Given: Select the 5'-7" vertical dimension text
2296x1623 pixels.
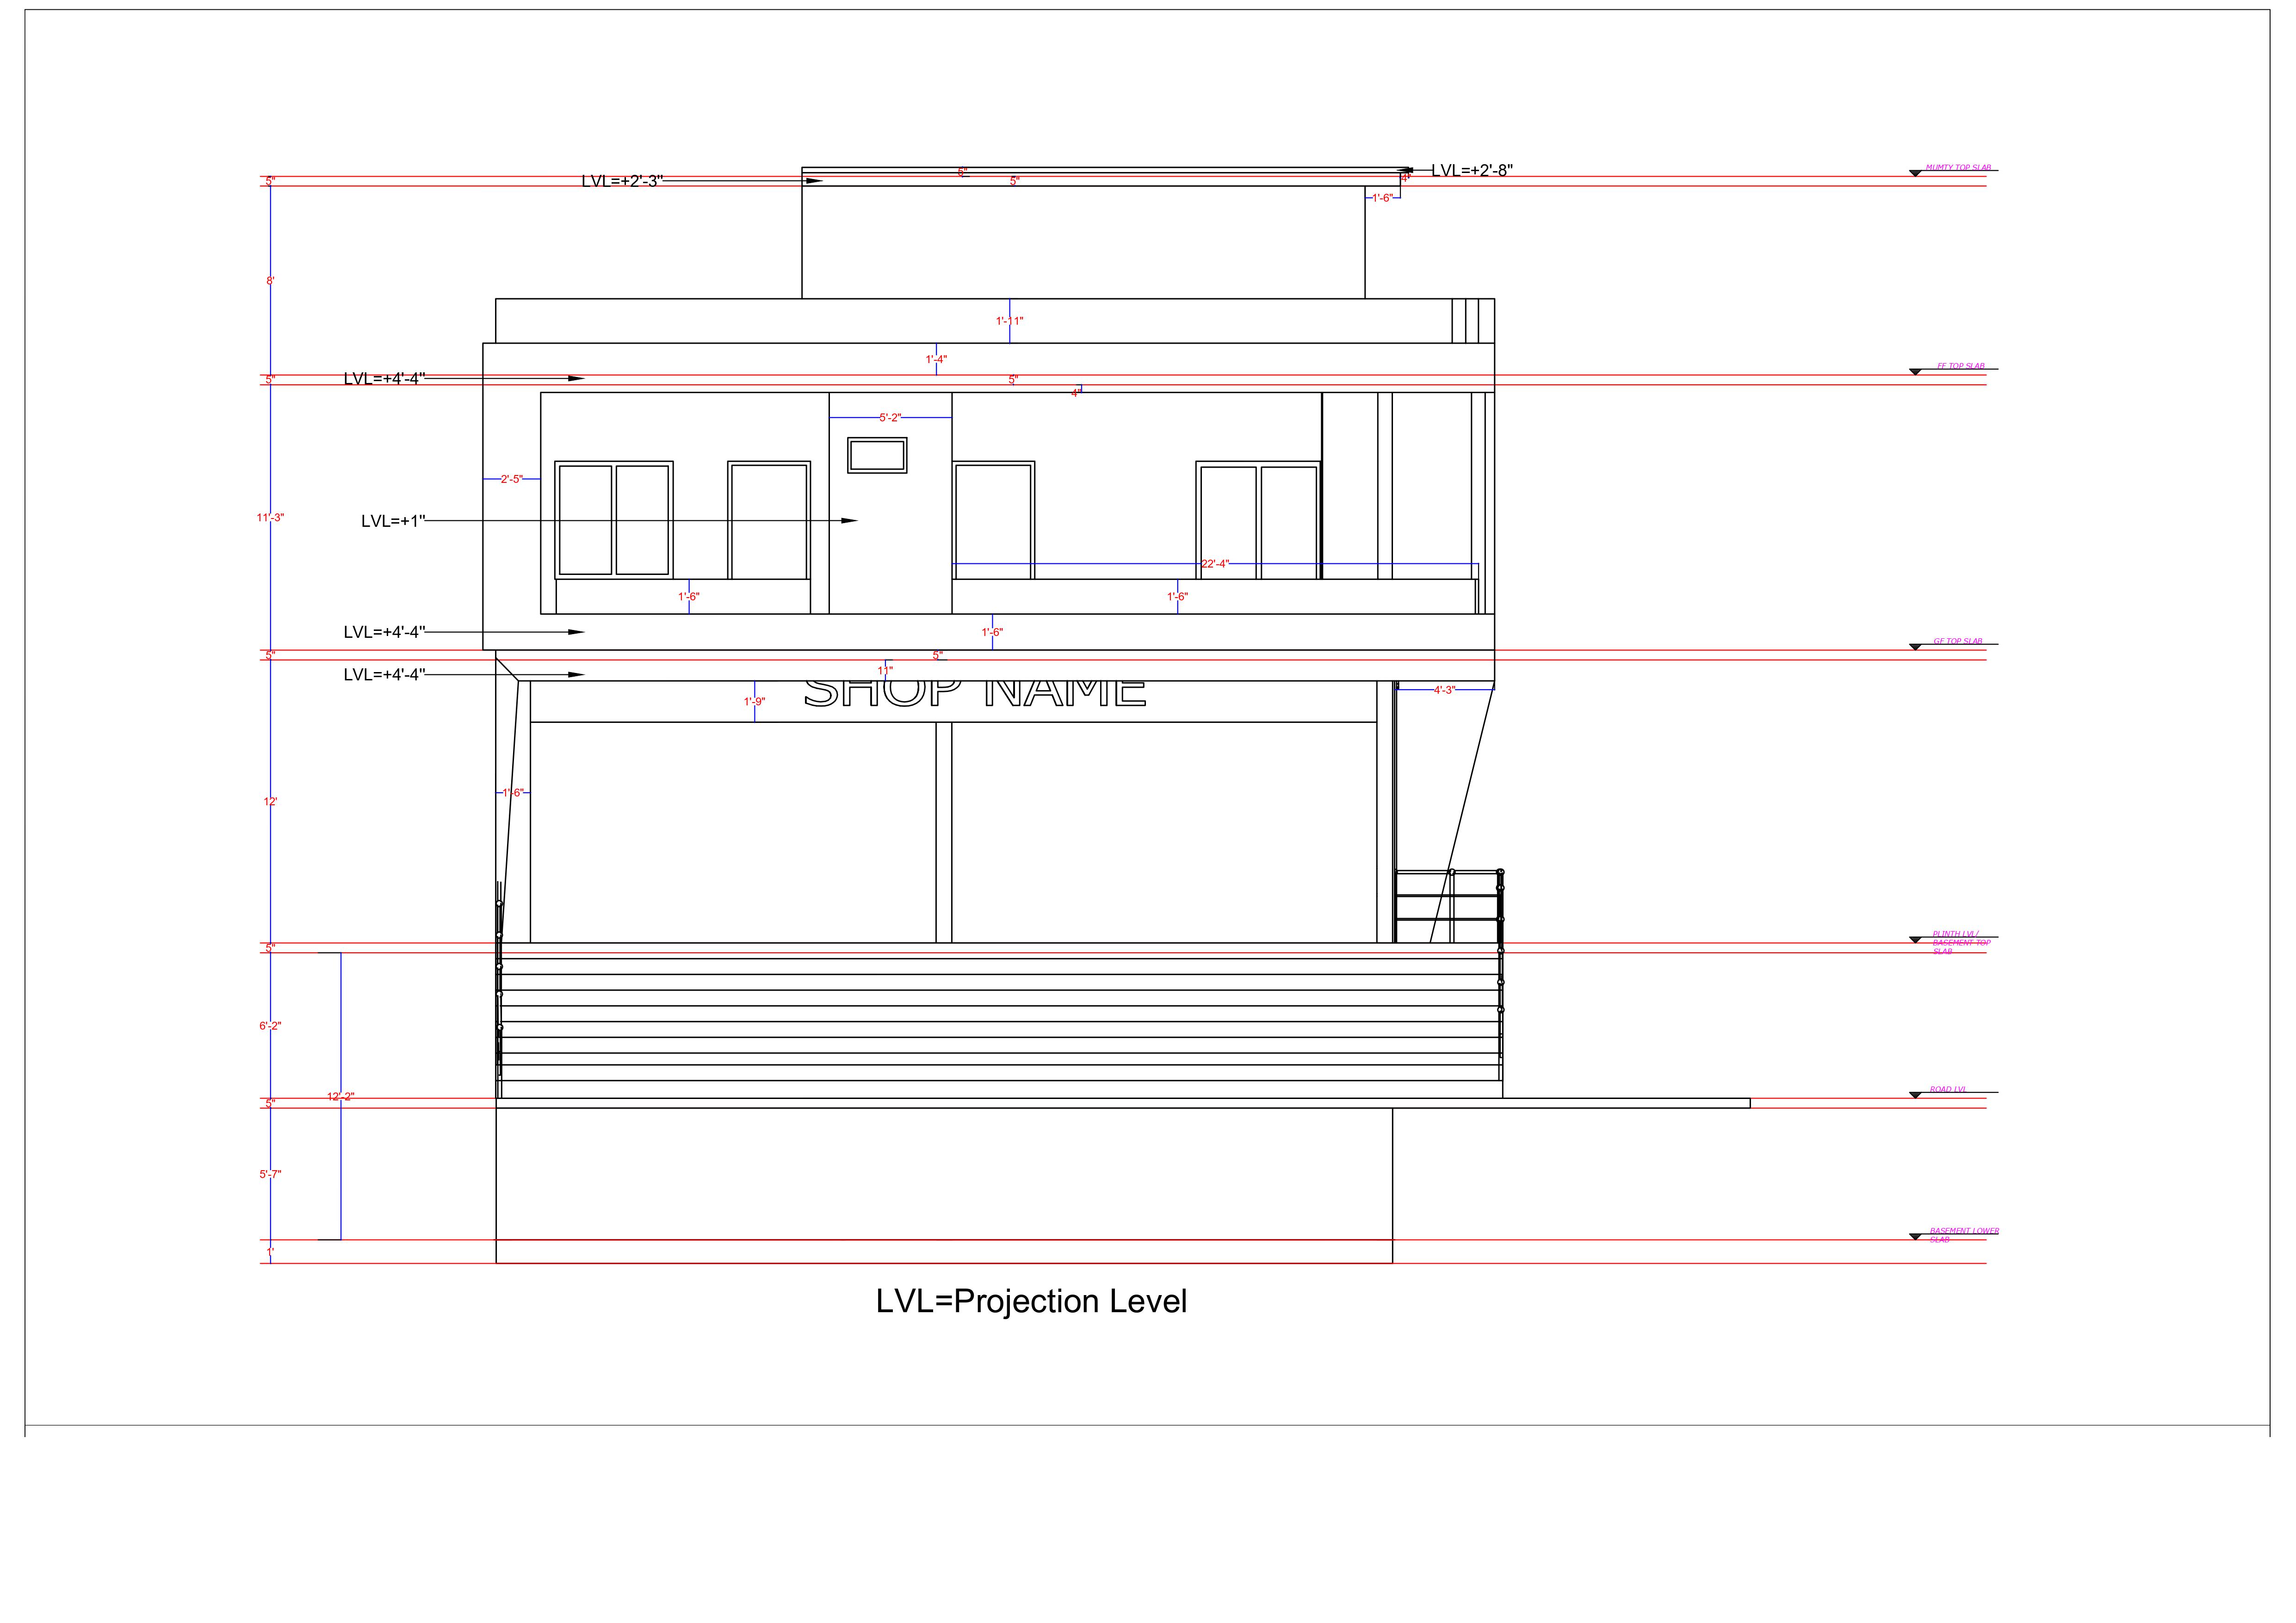Looking at the screenshot, I should click(270, 1174).
